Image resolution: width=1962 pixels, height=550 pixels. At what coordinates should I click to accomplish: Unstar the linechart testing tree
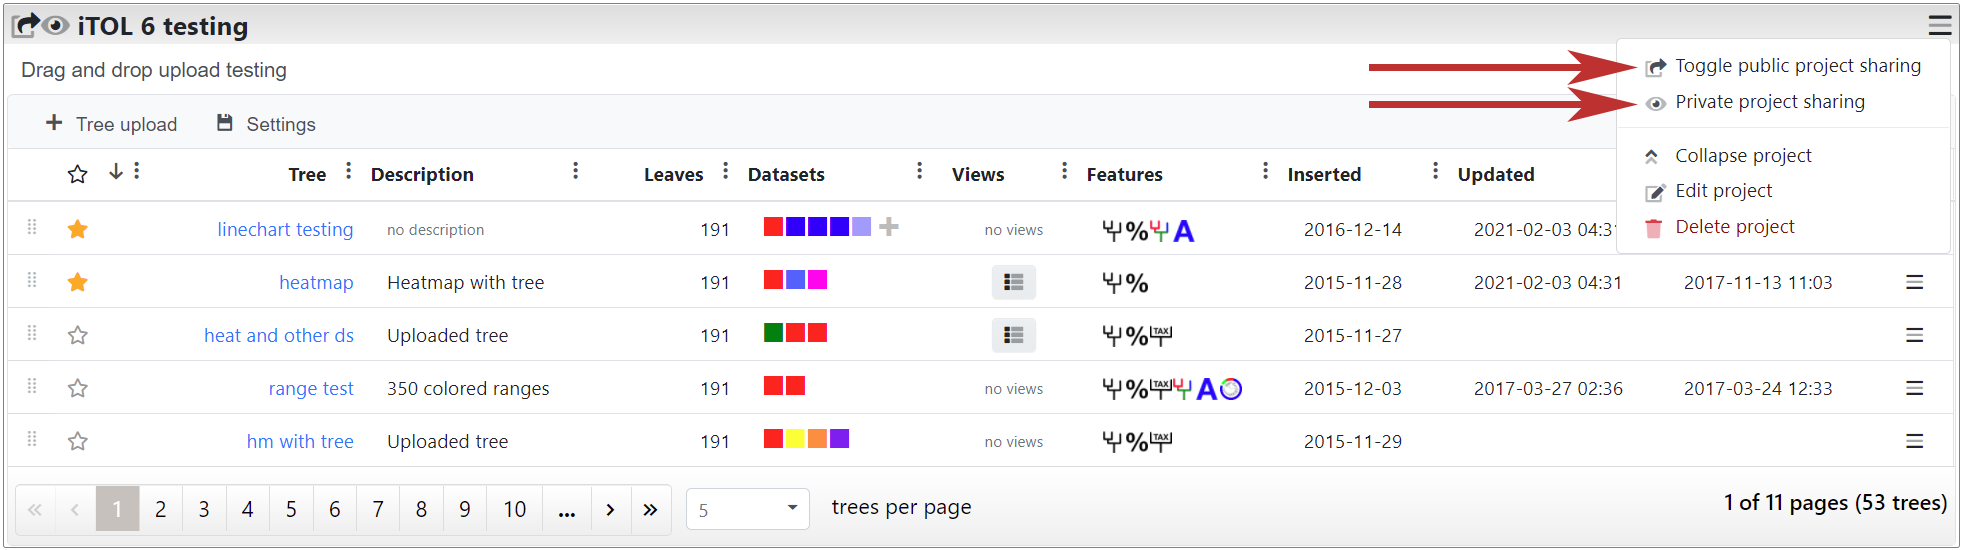click(x=78, y=230)
